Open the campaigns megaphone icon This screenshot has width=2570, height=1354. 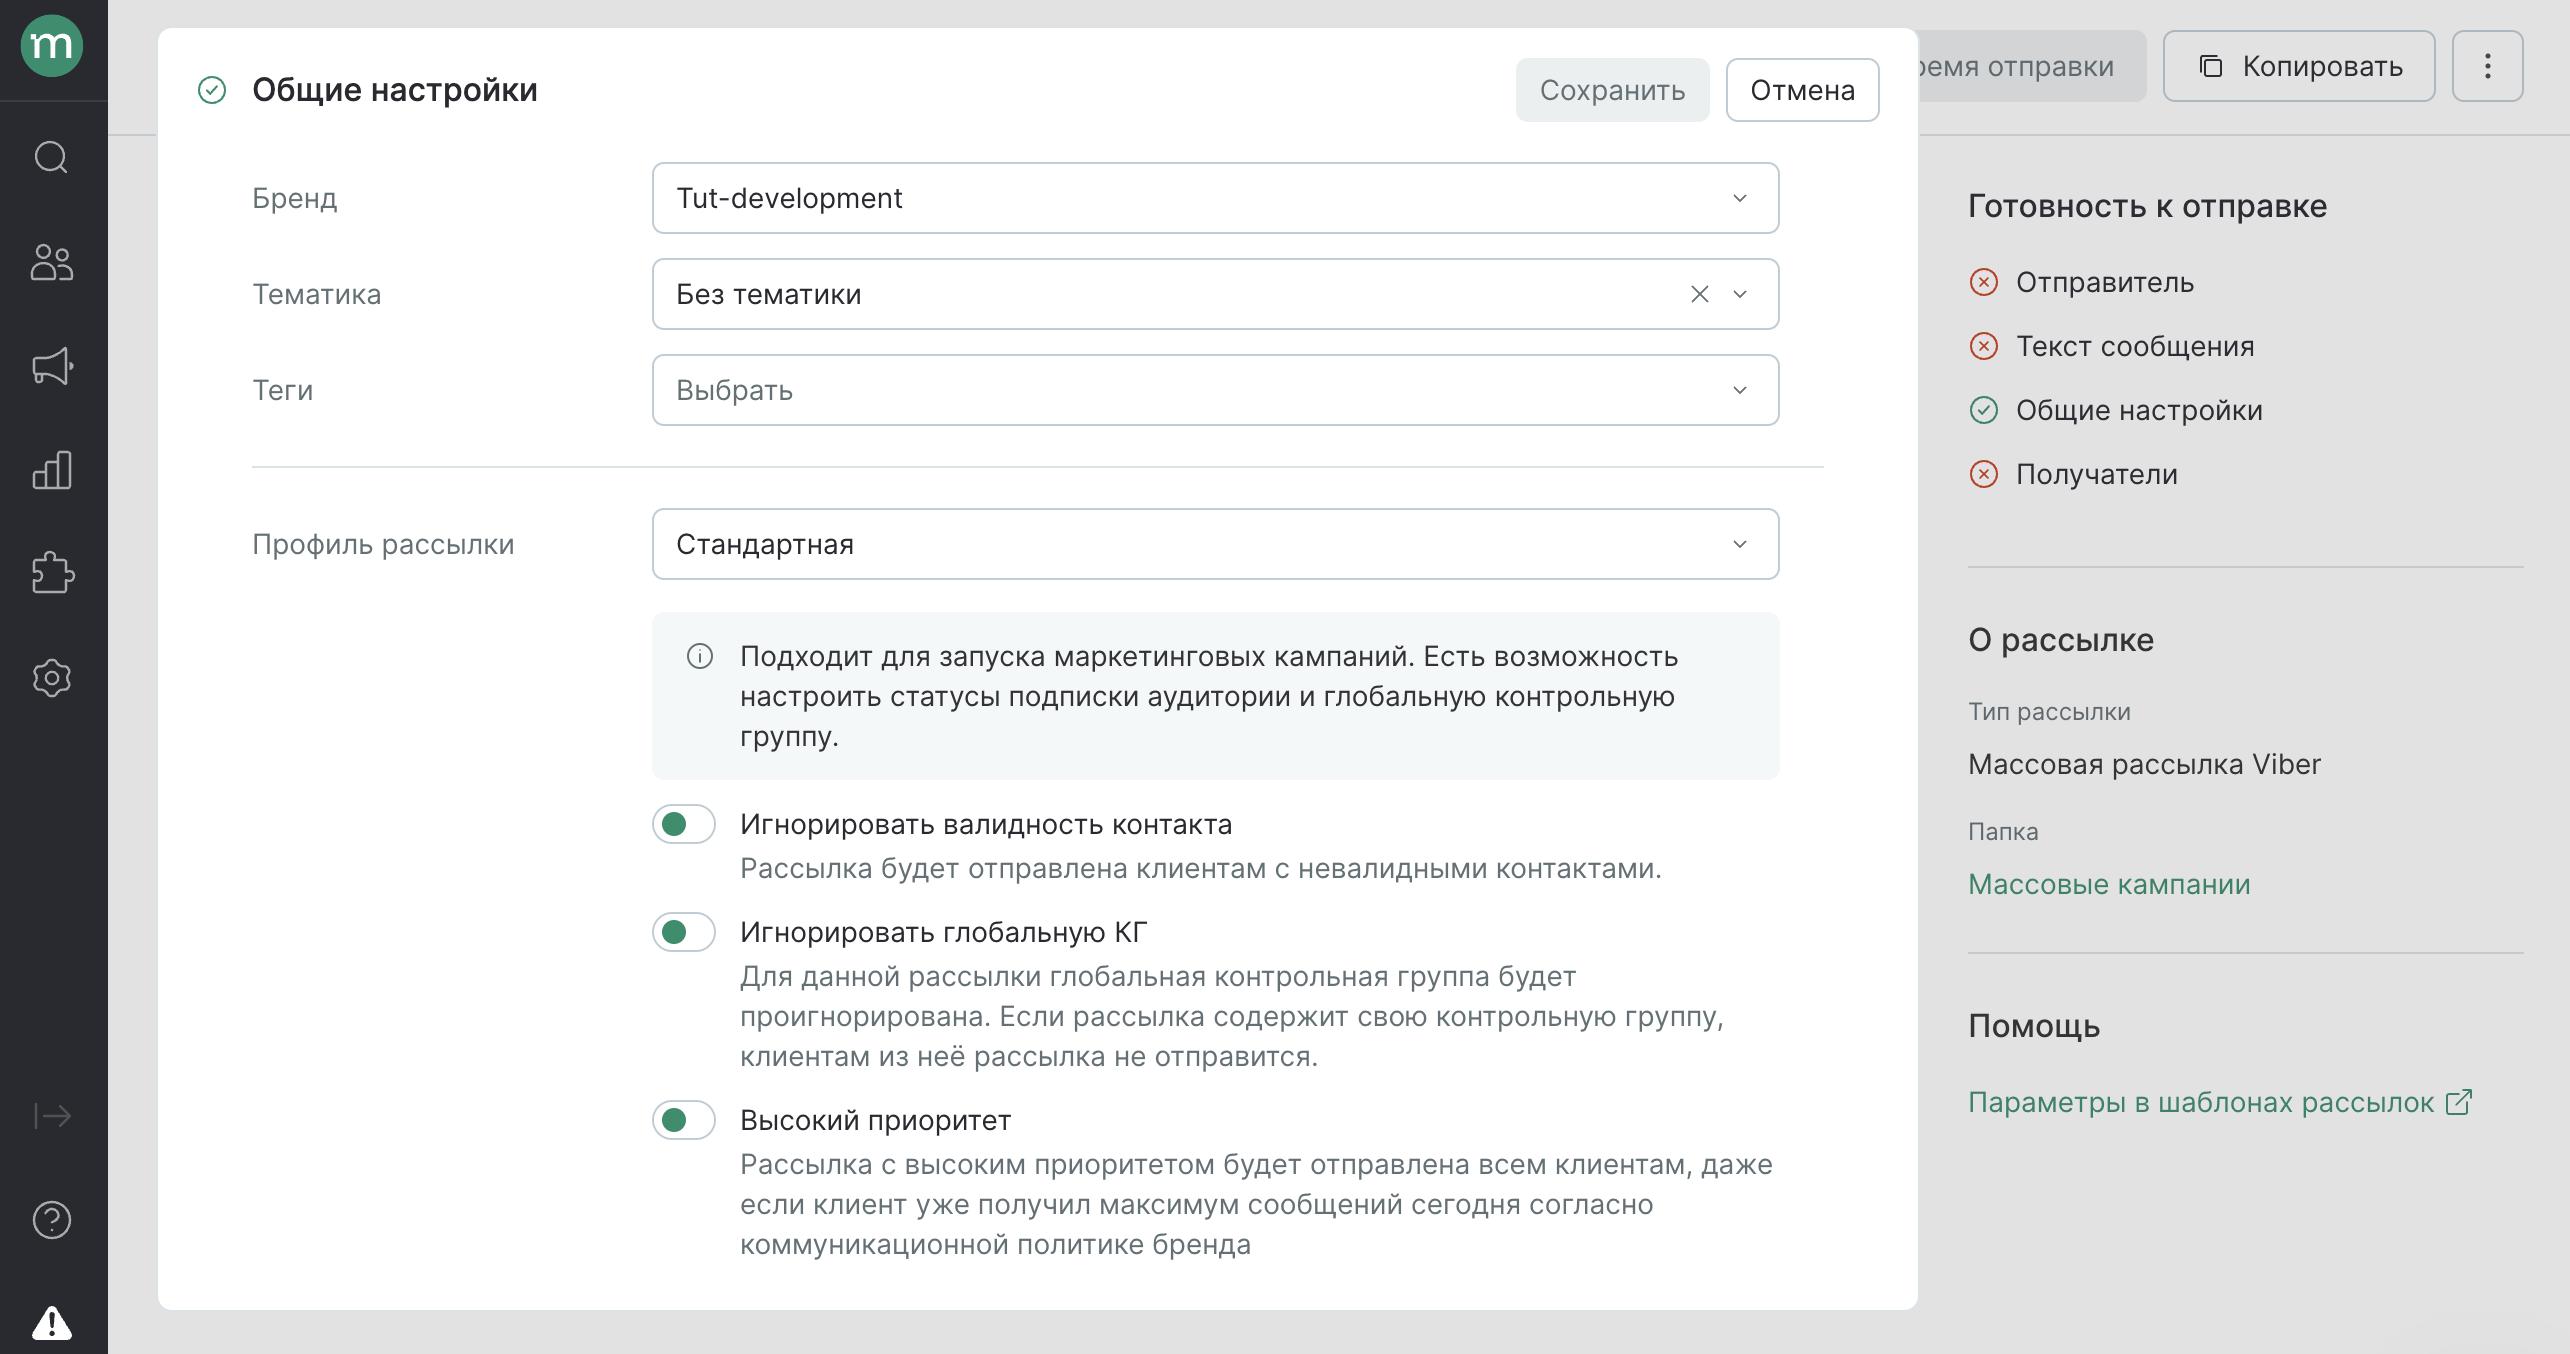(52, 366)
